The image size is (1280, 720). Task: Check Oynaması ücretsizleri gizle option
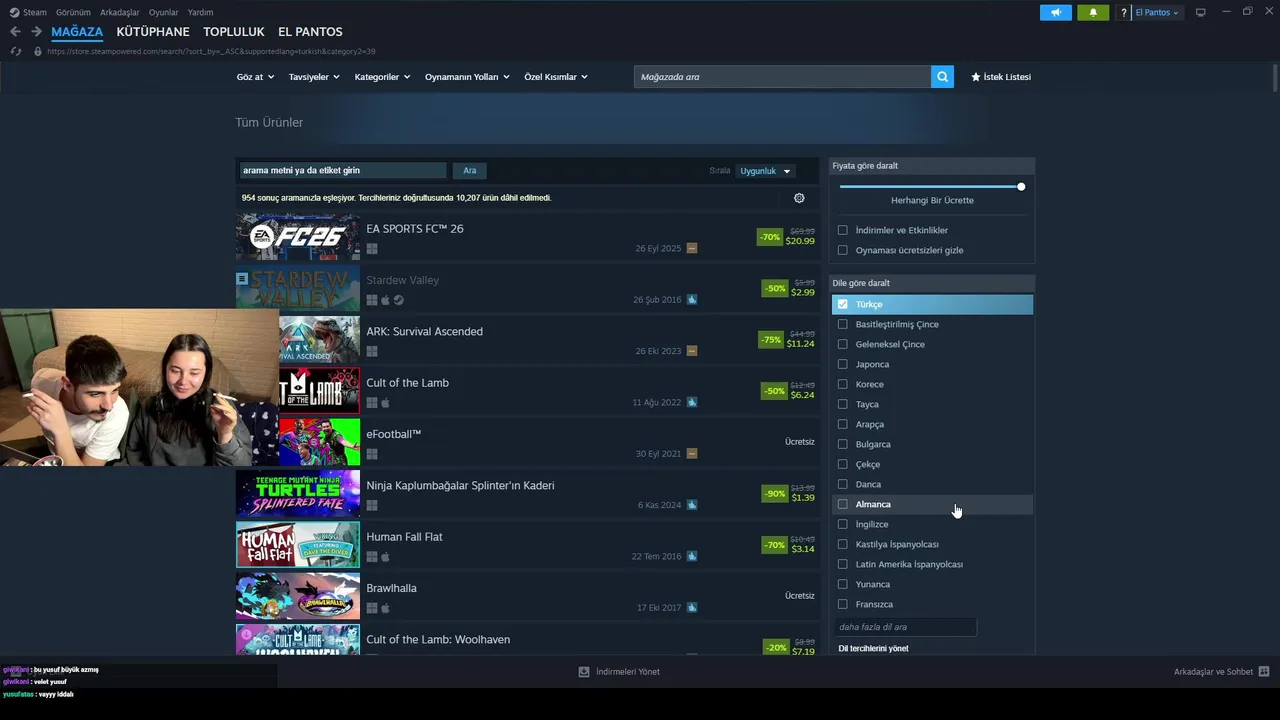pyautogui.click(x=843, y=250)
